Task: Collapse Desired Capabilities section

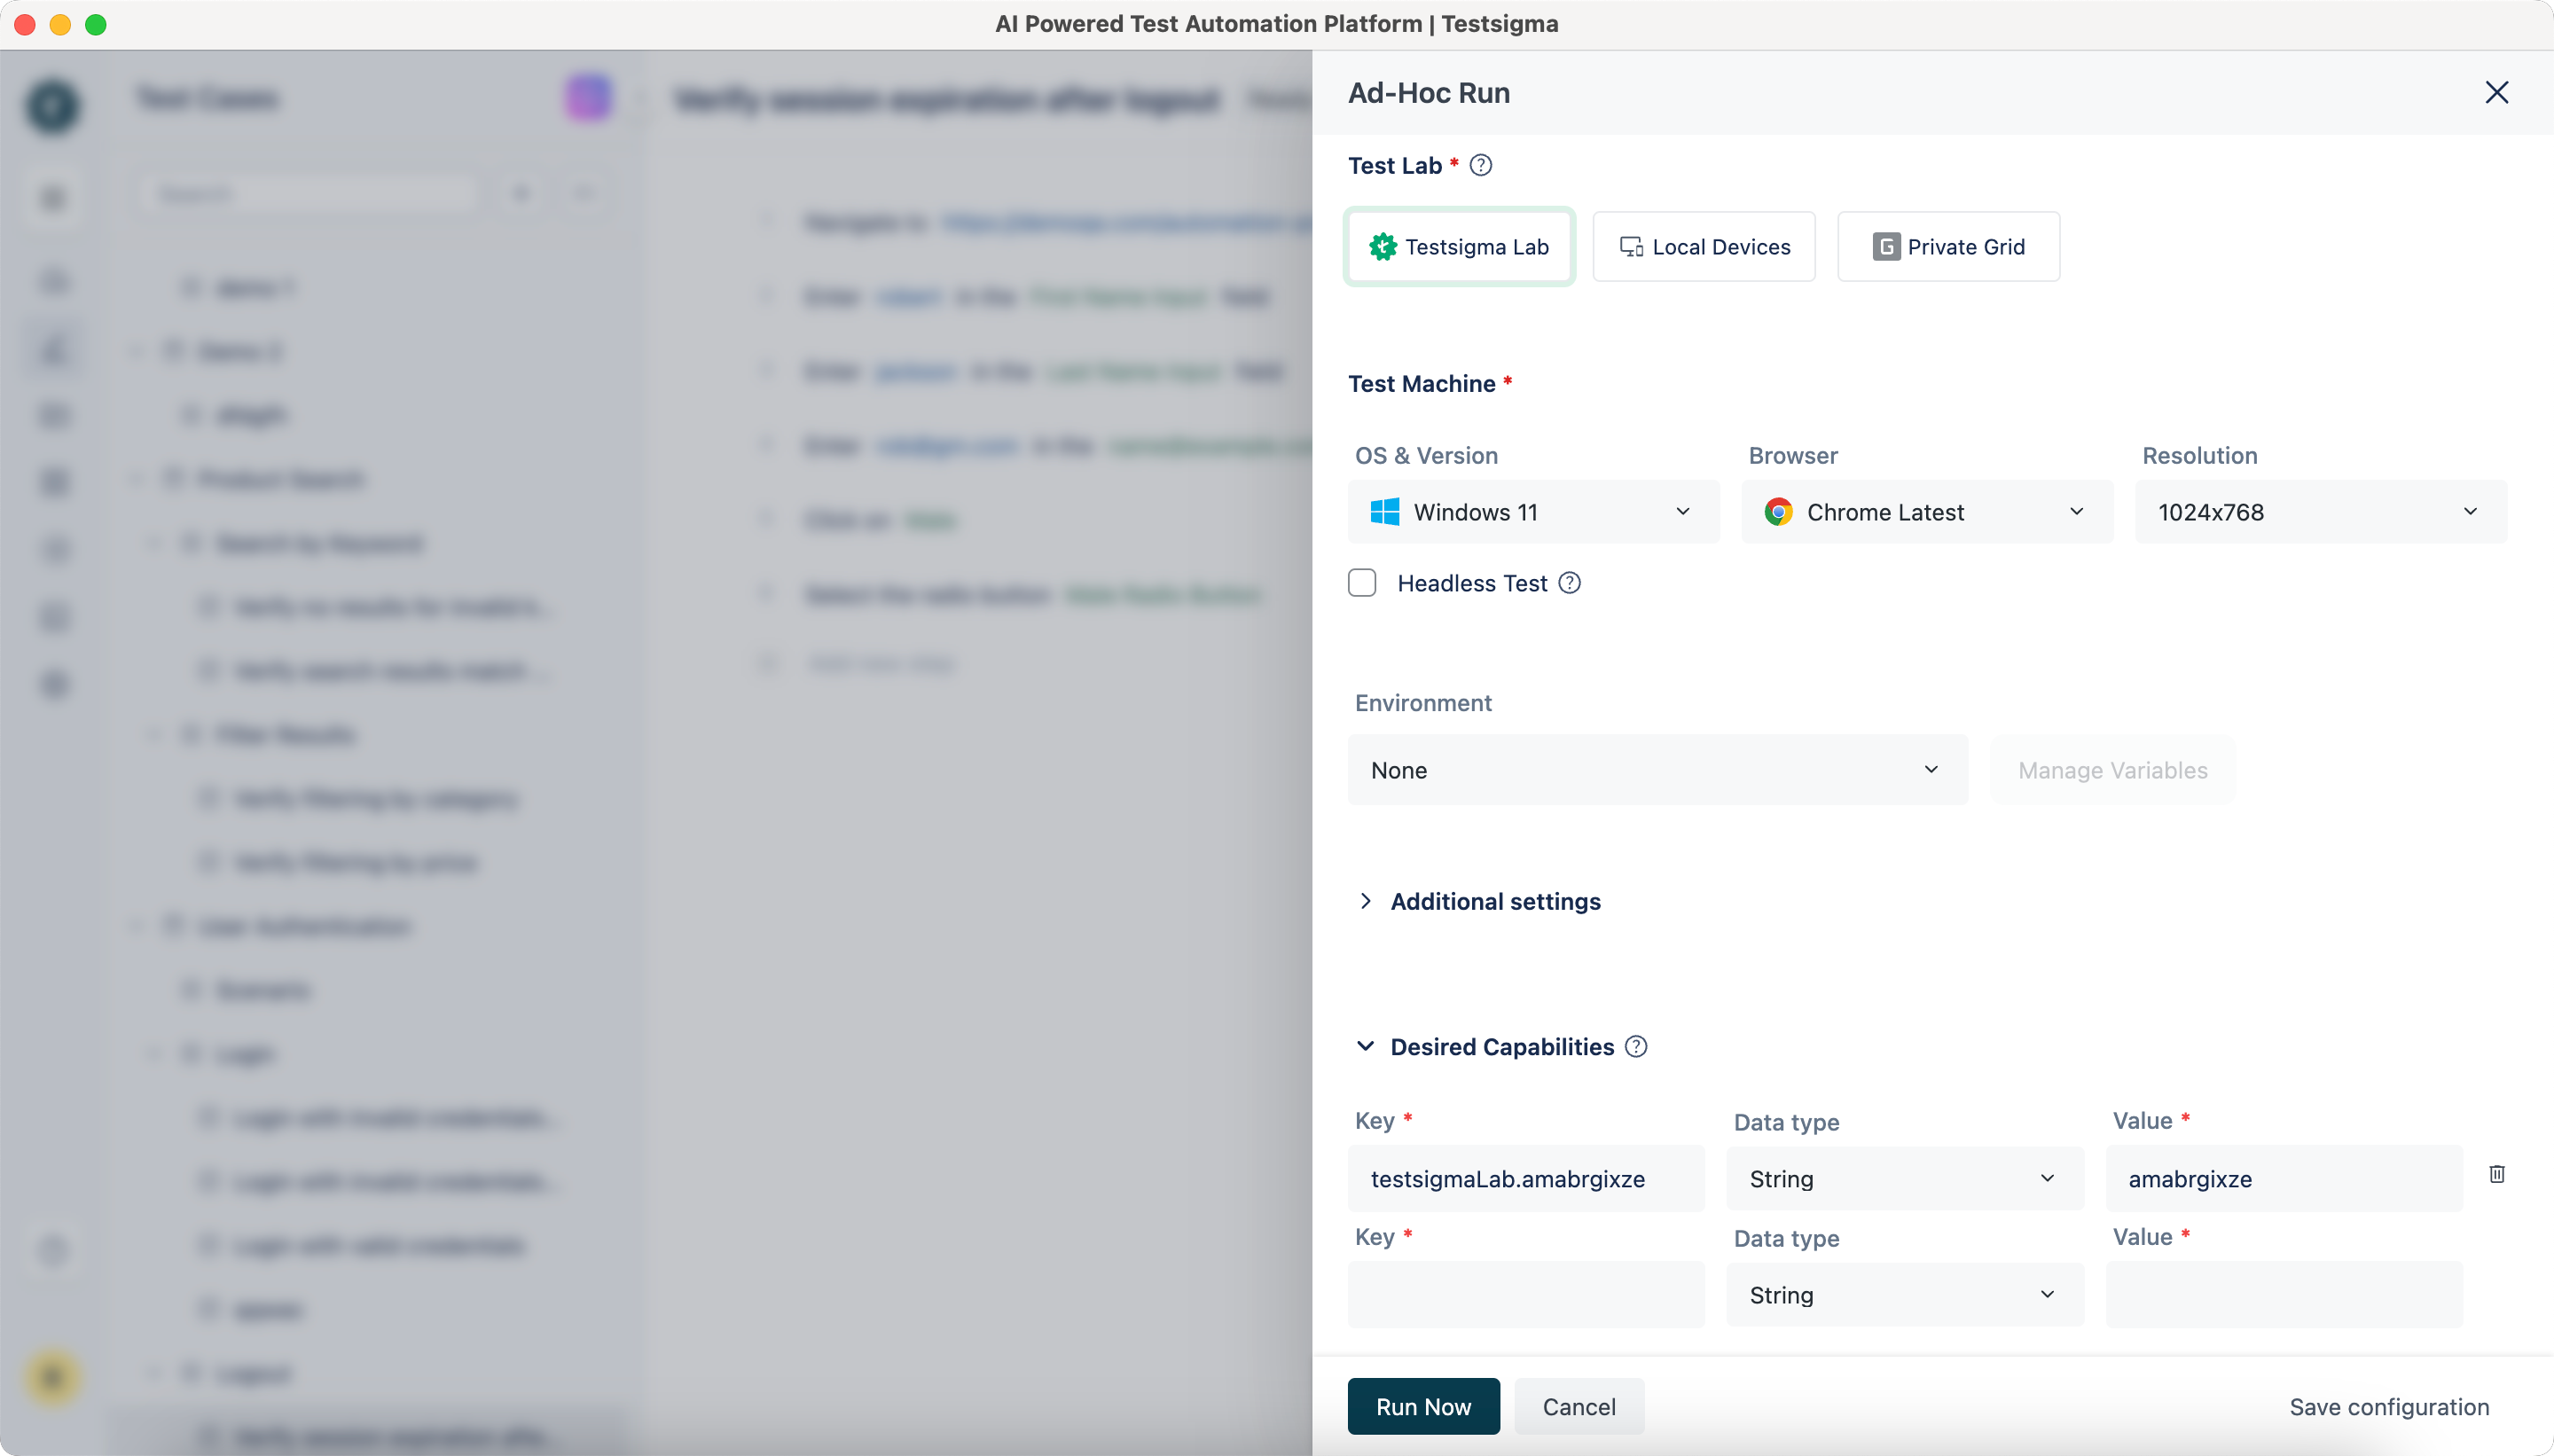Action: [x=1365, y=1046]
